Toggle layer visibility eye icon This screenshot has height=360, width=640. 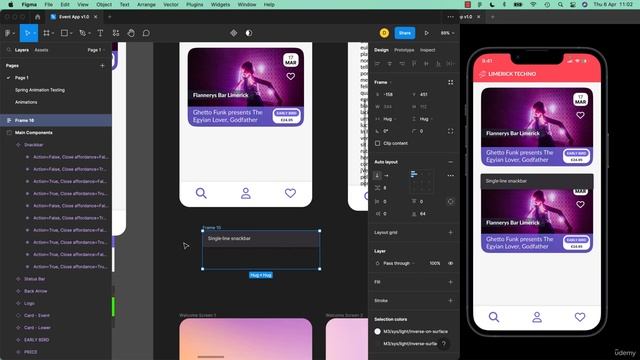point(451,263)
